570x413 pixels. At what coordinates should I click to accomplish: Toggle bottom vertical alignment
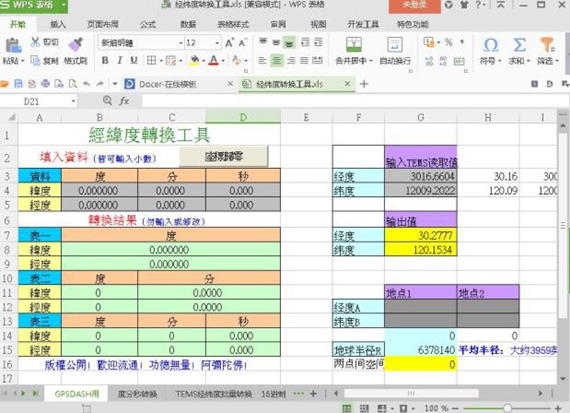289,43
